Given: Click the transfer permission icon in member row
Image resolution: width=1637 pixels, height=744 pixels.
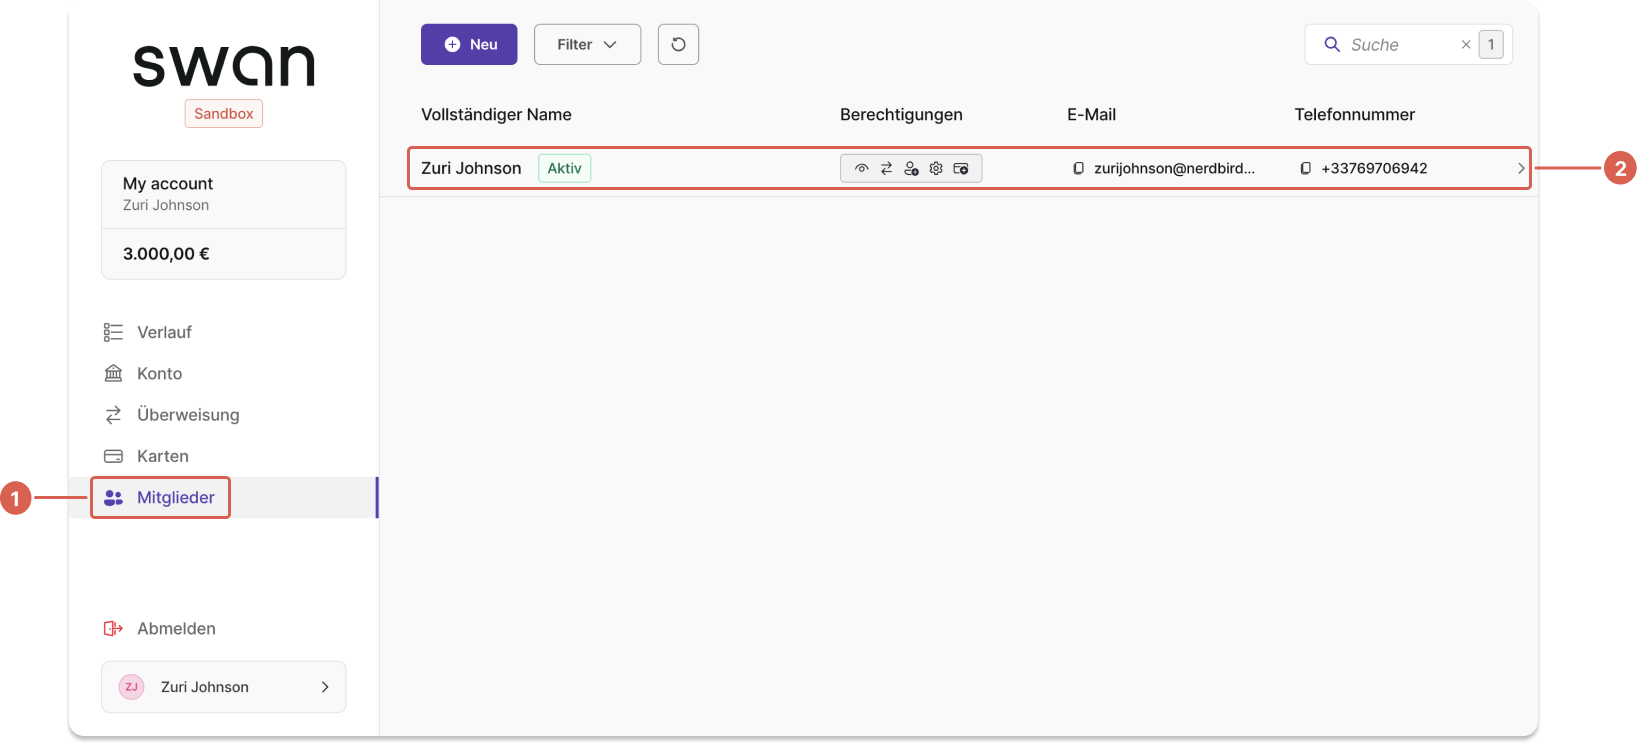Looking at the screenshot, I should click(886, 168).
